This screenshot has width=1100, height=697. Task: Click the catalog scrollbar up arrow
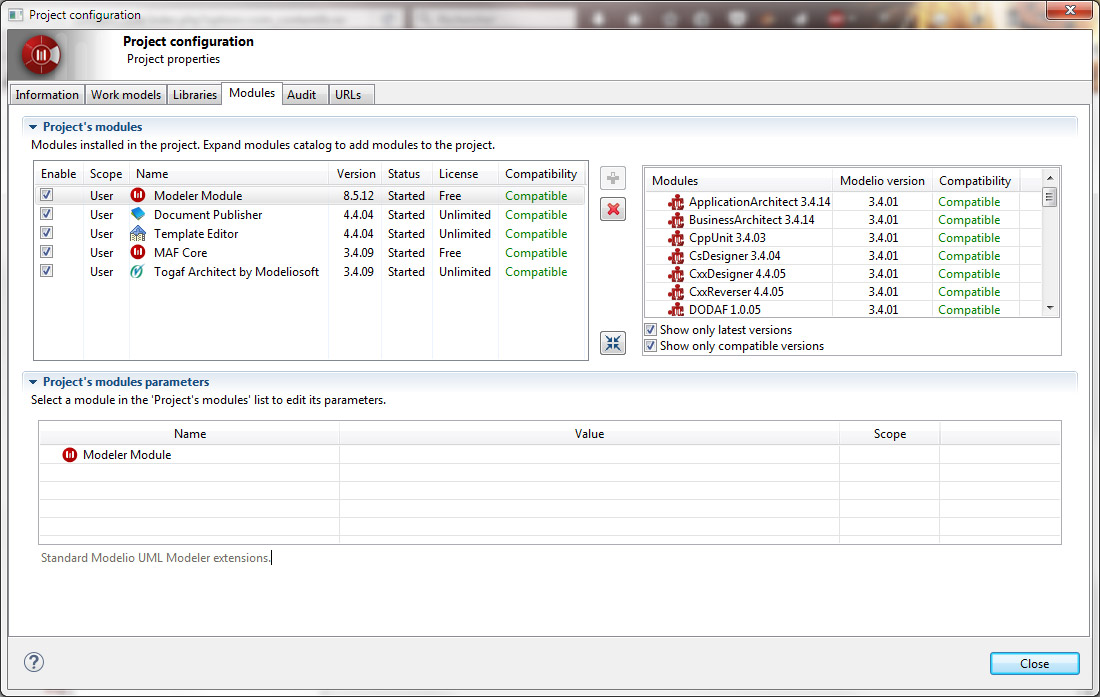point(1049,178)
